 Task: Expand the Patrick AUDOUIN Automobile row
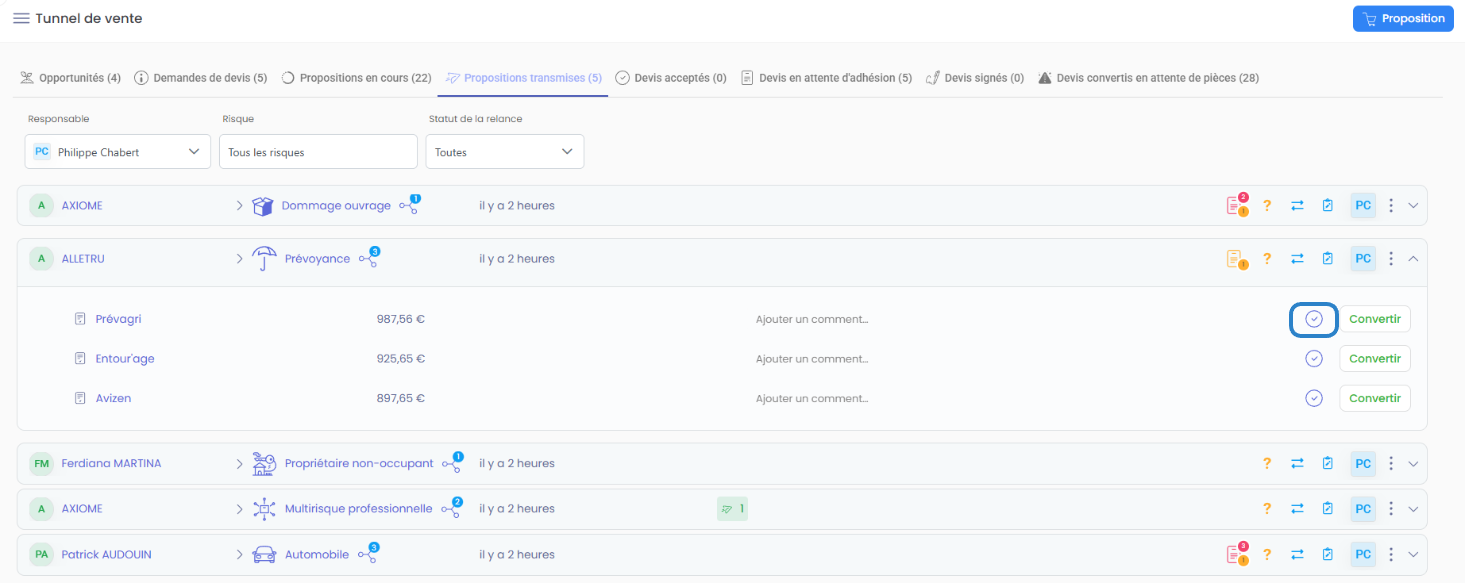1413,555
